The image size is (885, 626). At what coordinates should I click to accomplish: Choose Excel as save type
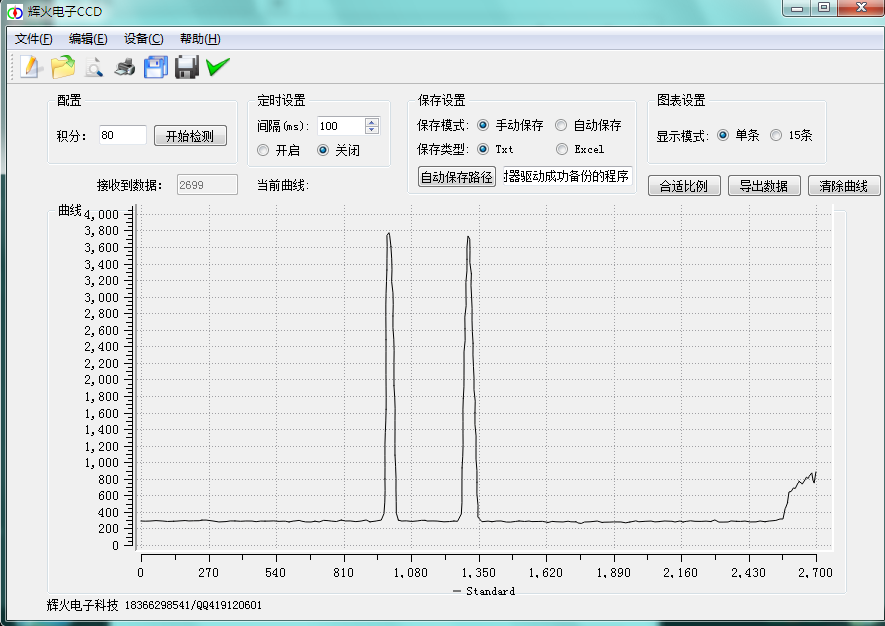pyautogui.click(x=562, y=149)
